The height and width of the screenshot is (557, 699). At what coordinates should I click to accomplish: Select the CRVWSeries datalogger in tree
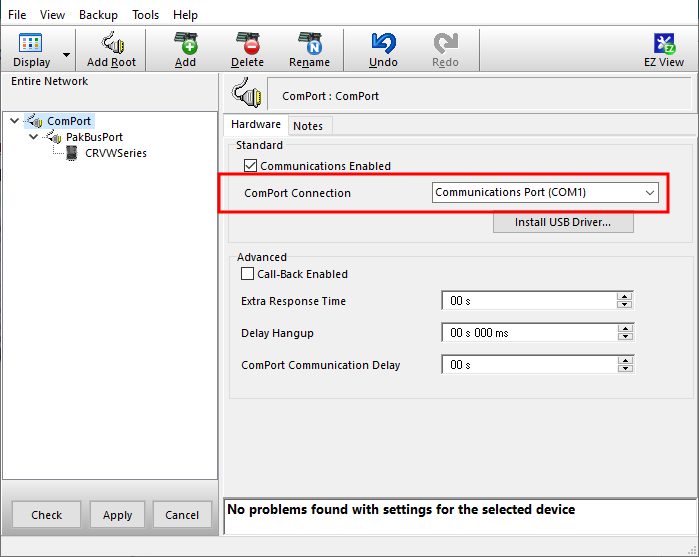pos(115,153)
